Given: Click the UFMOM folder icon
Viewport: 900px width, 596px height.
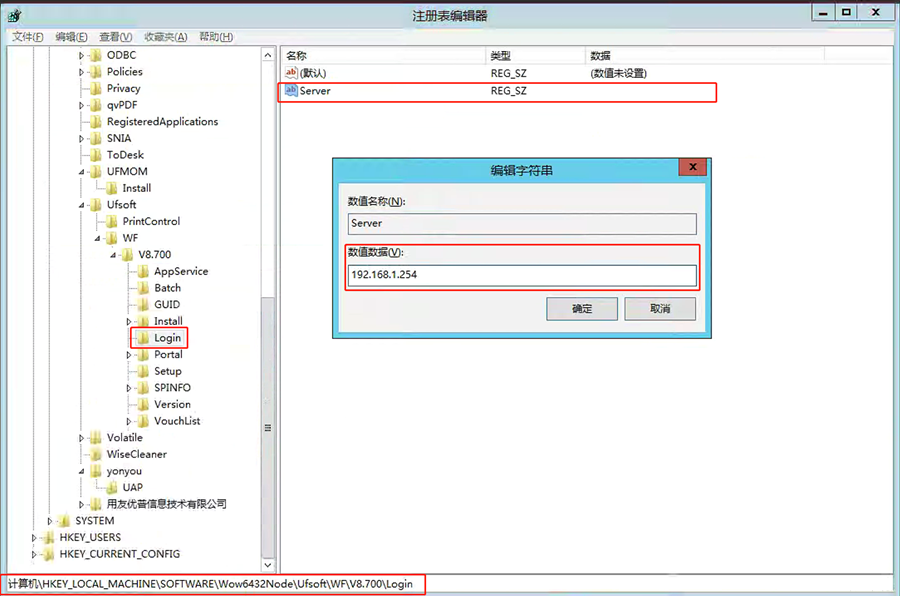Looking at the screenshot, I should click(x=96, y=172).
